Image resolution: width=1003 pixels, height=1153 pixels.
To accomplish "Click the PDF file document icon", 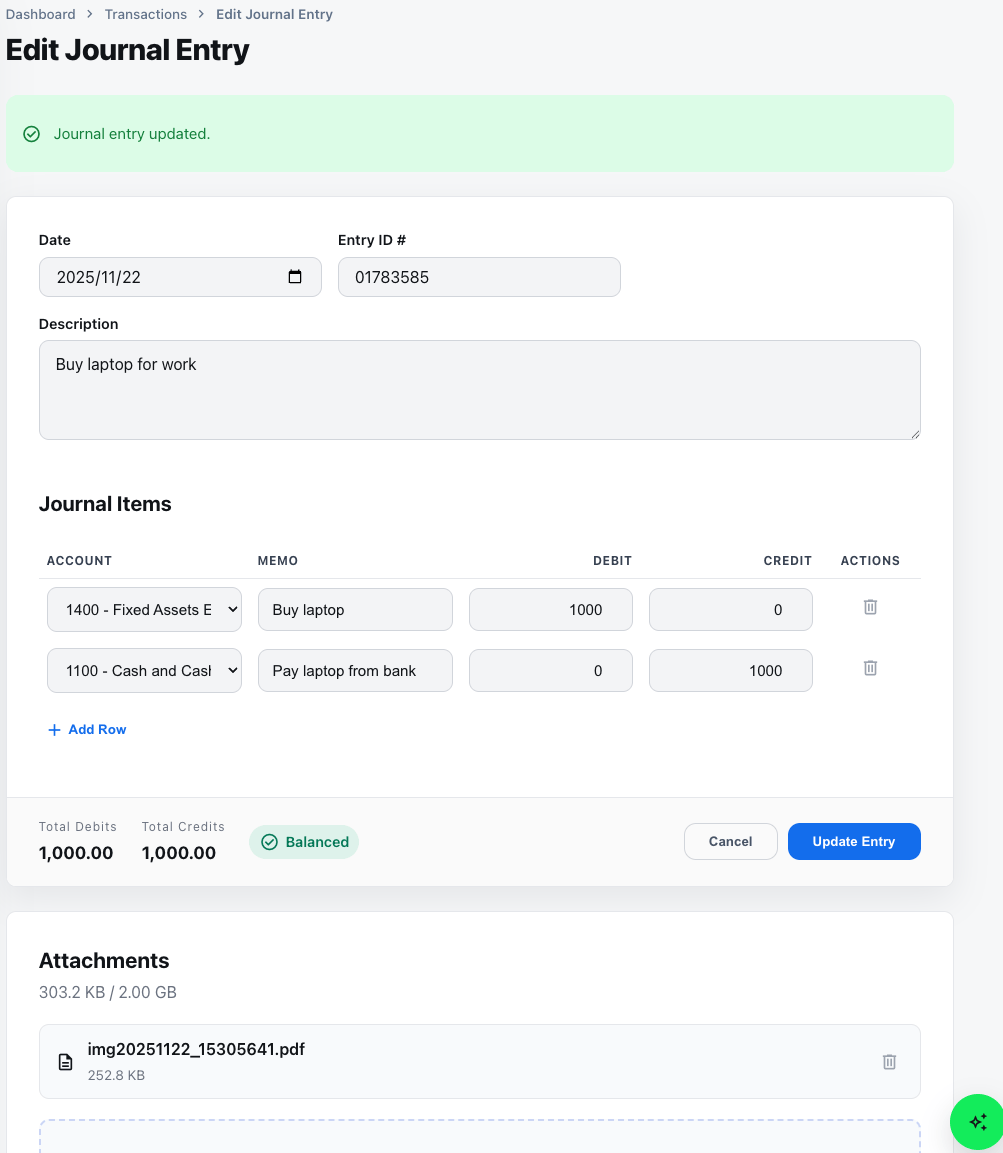I will pos(66,1062).
